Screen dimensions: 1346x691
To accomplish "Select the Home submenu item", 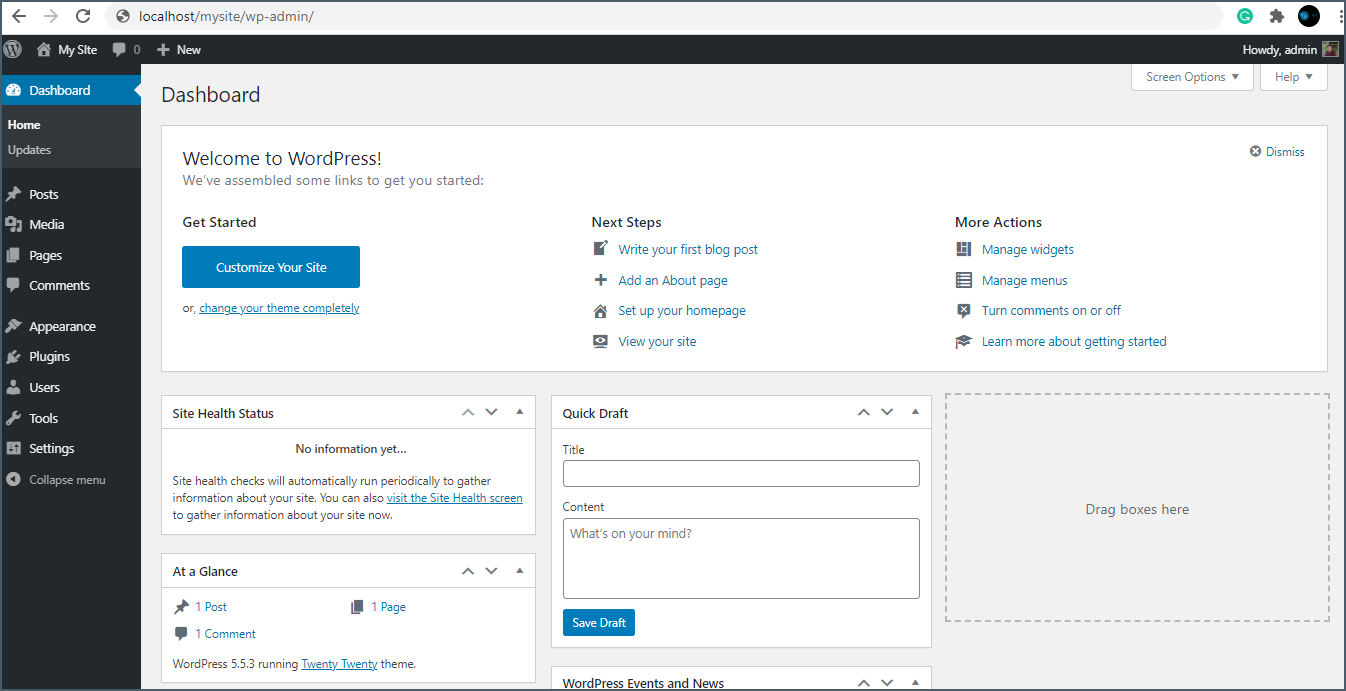I will 24,125.
